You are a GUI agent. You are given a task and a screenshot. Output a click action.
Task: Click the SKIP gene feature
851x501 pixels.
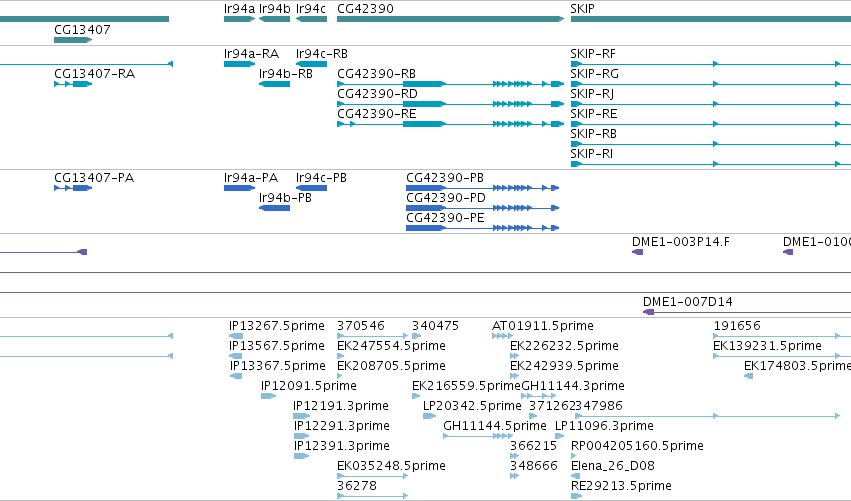[x=711, y=19]
